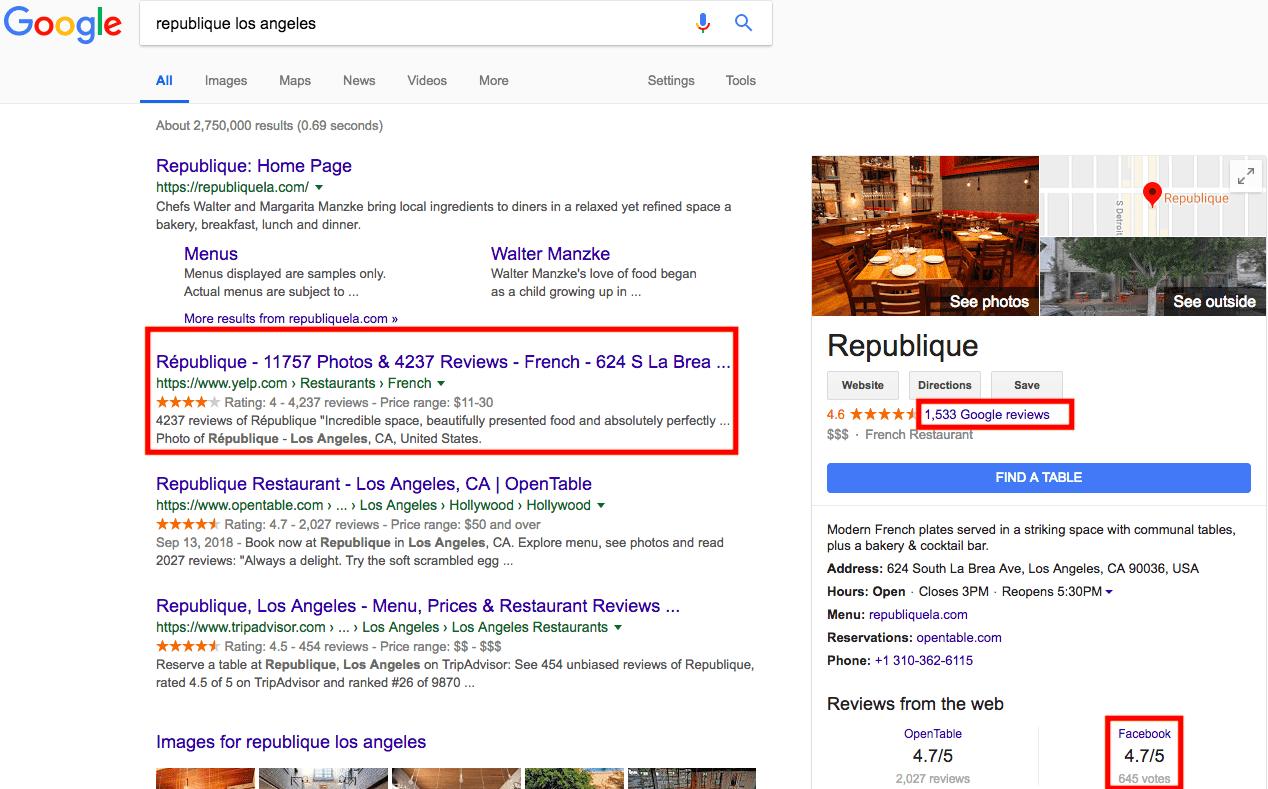The height and width of the screenshot is (789, 1268).
Task: Open the Republique Restaurant OpenTable result
Action: coord(374,484)
